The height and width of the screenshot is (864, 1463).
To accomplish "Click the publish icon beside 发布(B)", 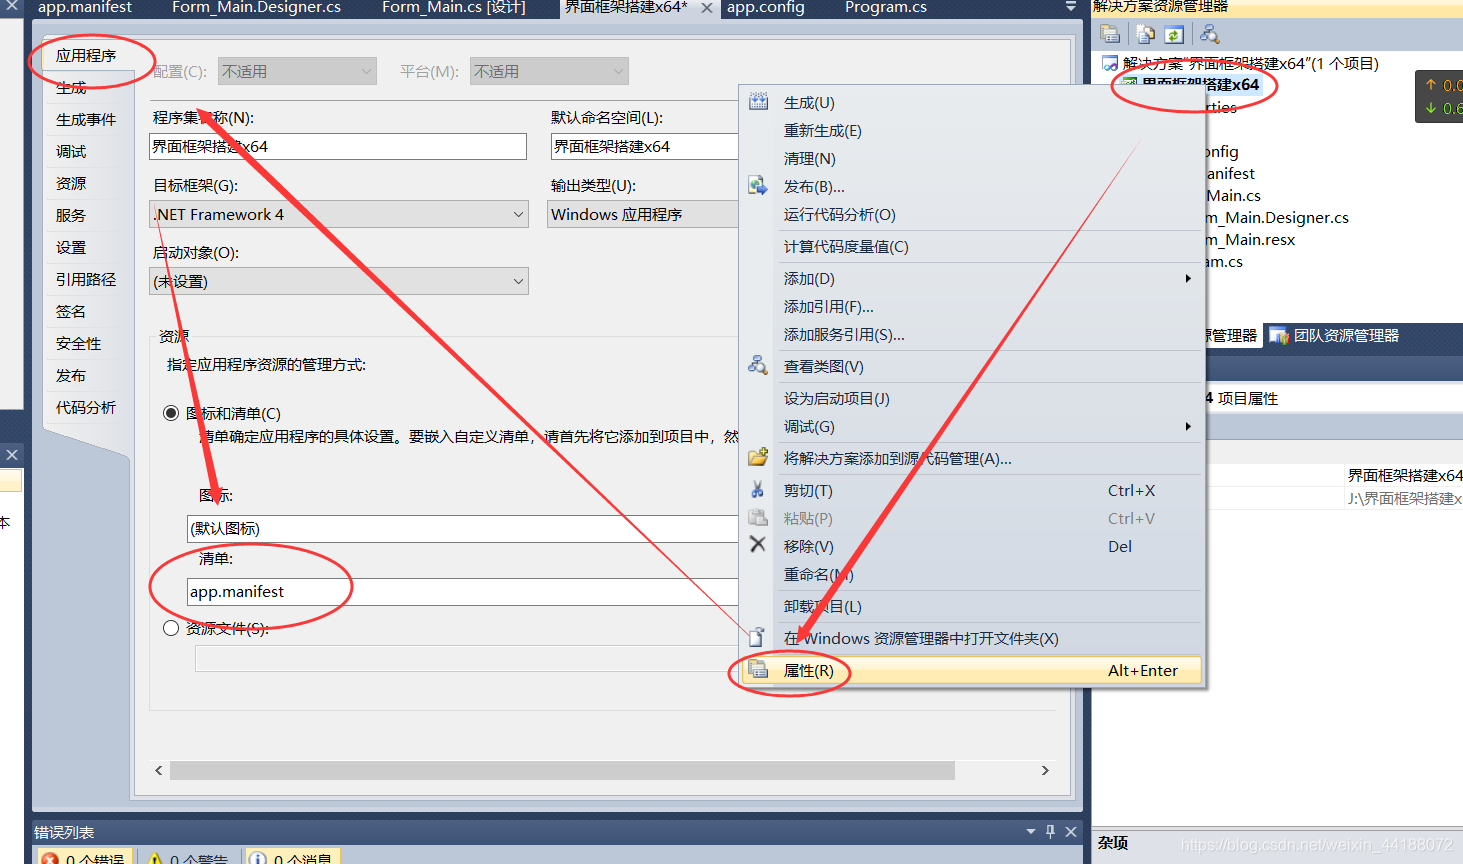I will (758, 186).
